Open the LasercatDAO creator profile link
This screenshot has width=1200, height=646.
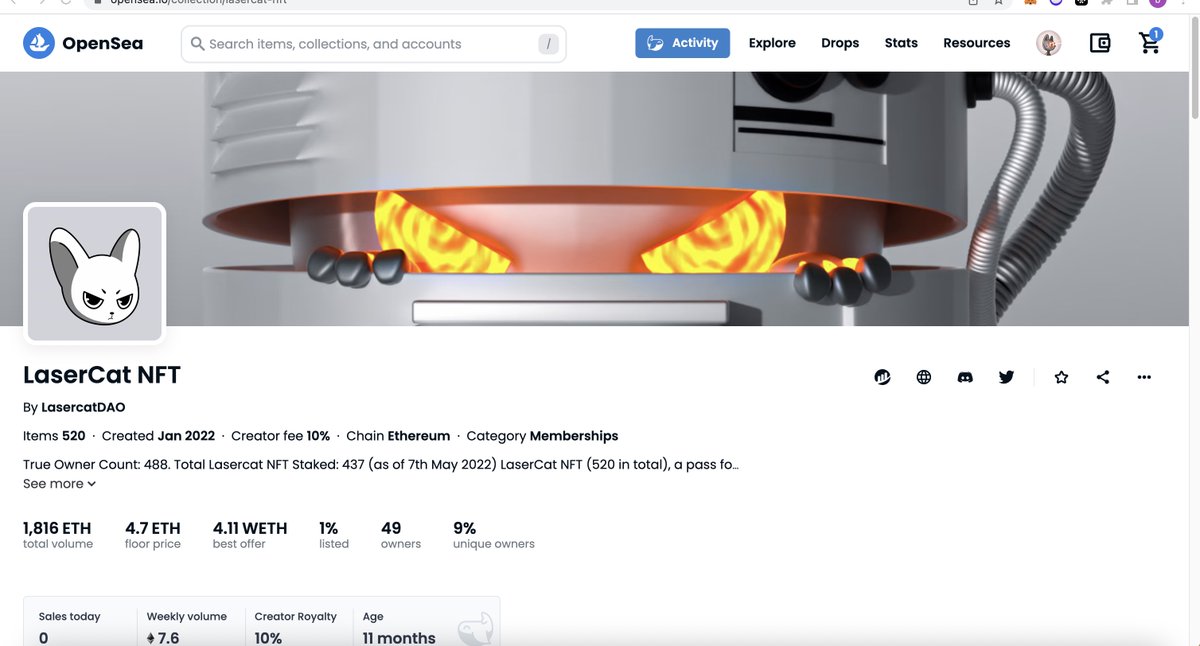click(83, 407)
